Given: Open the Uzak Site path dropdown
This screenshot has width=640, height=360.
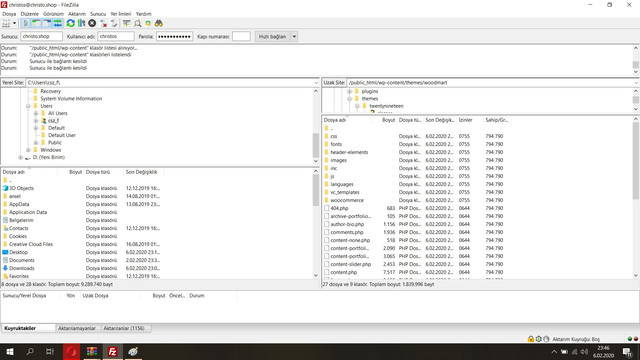Looking at the screenshot, I should pyautogui.click(x=636, y=82).
